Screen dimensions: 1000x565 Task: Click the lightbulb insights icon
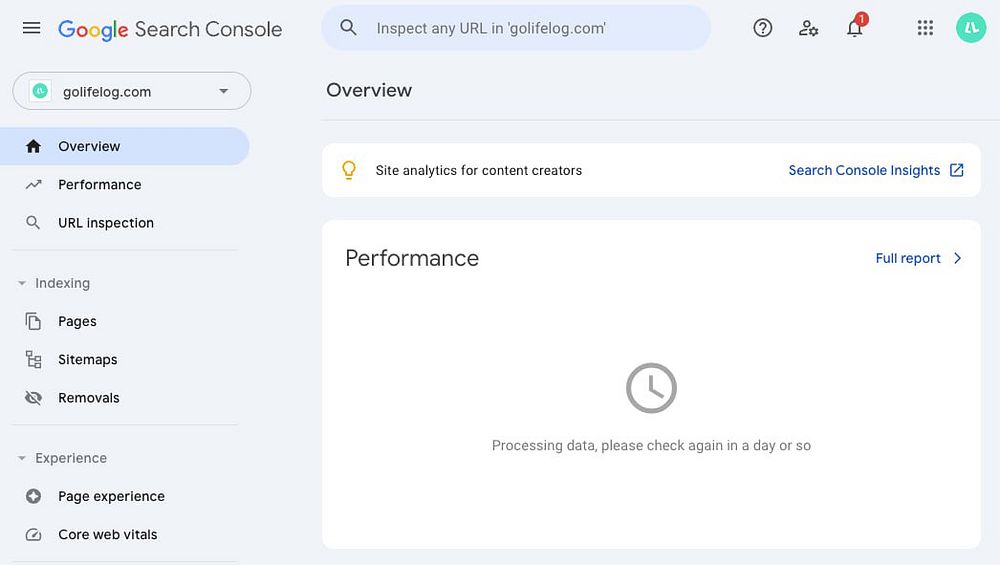coord(349,170)
